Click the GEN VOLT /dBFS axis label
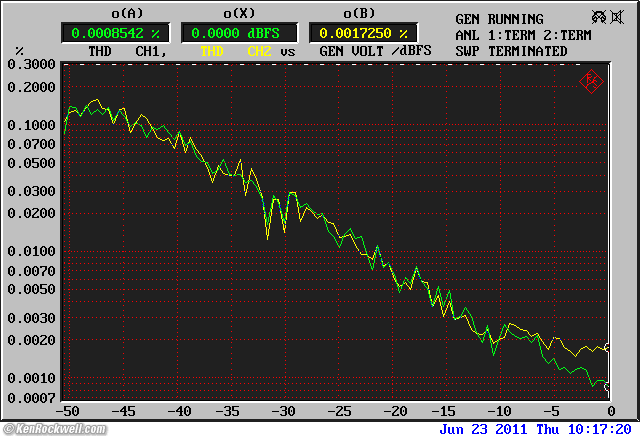 pyautogui.click(x=375, y=50)
